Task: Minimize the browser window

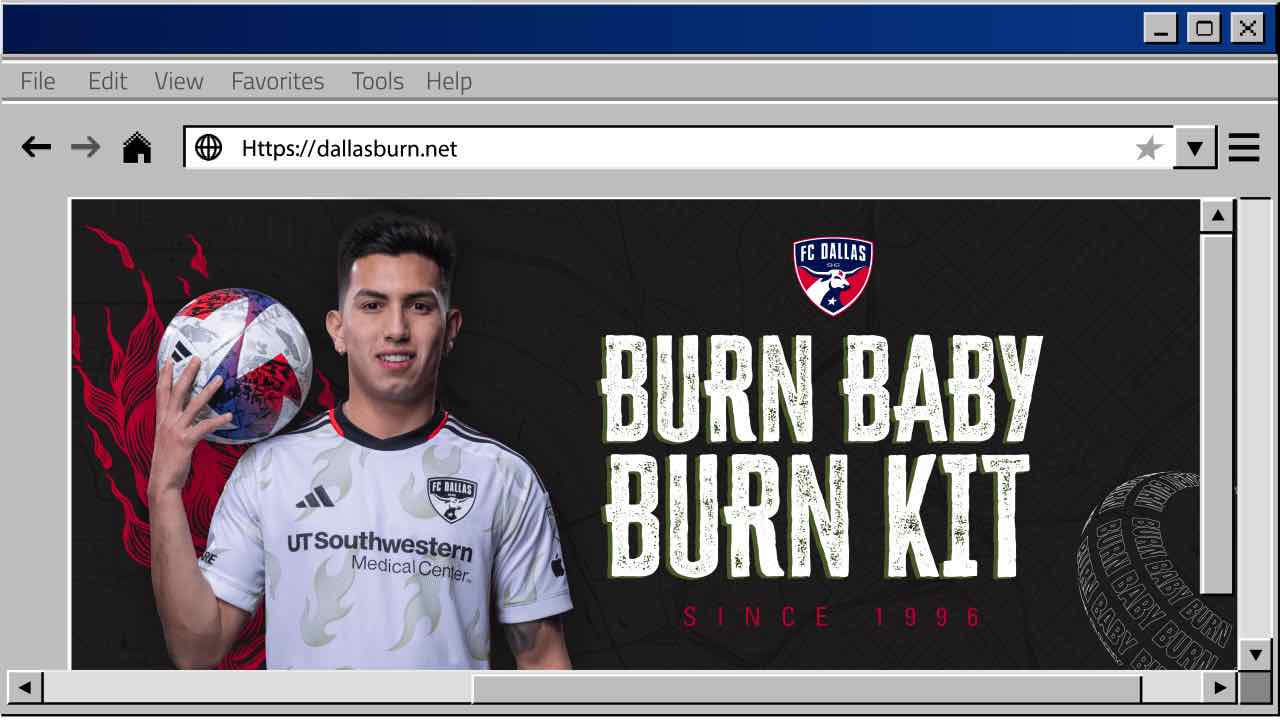Action: click(1160, 28)
